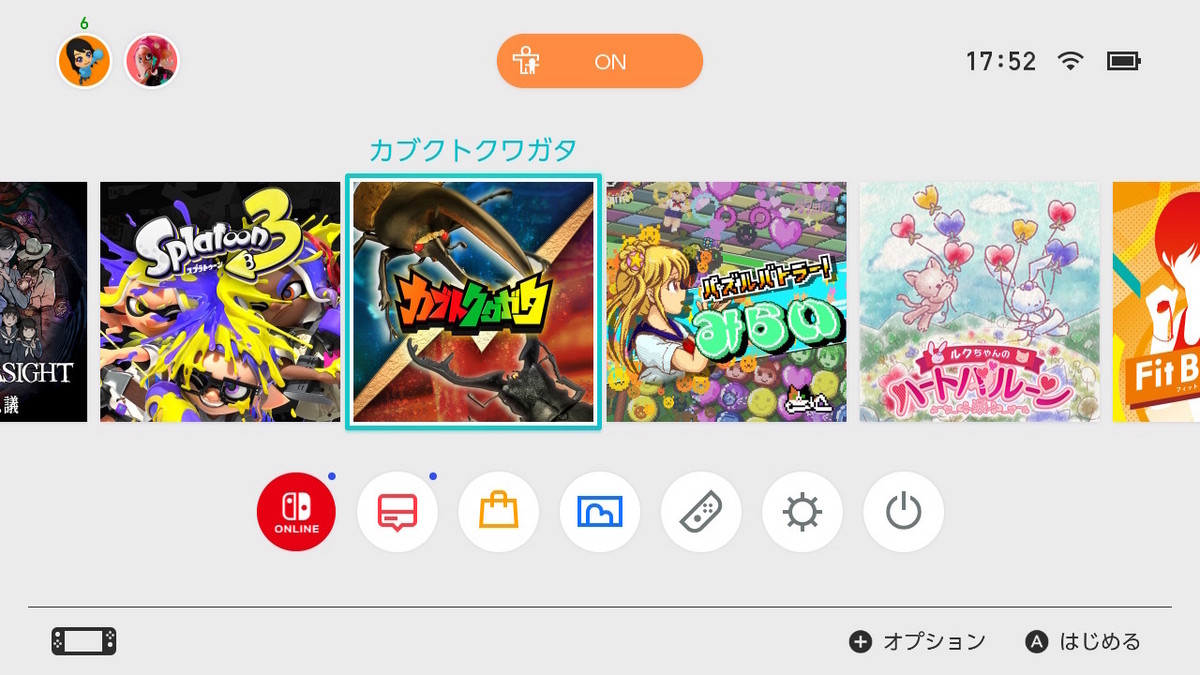Open the News icon
Screen dimensions: 1200x675
coord(397,512)
